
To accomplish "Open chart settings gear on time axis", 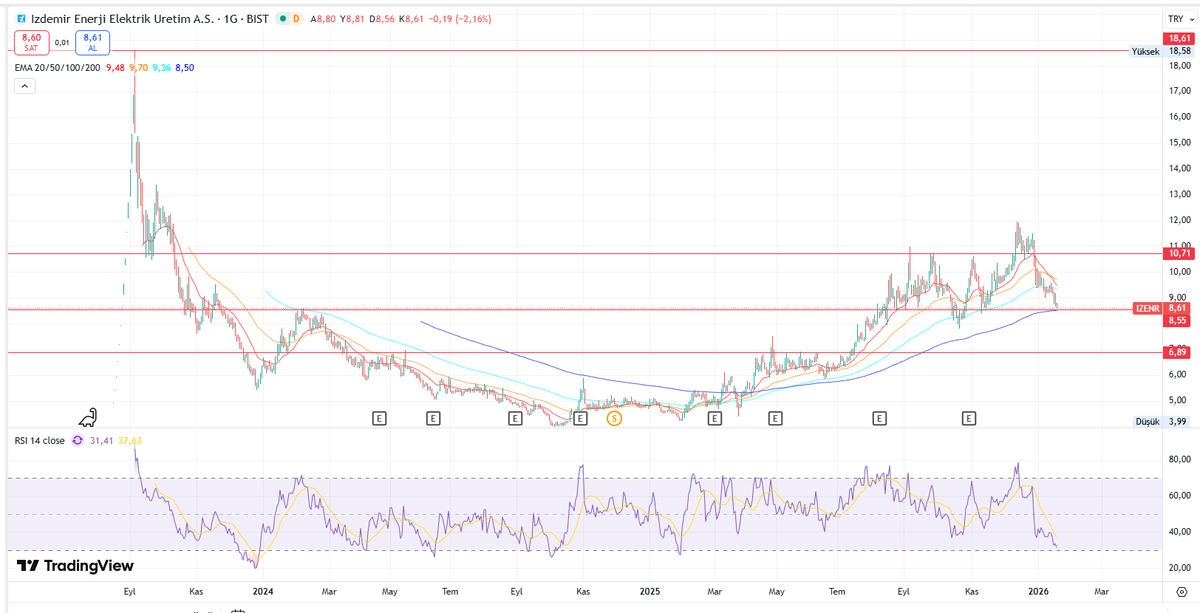I will pyautogui.click(x=1180, y=592).
